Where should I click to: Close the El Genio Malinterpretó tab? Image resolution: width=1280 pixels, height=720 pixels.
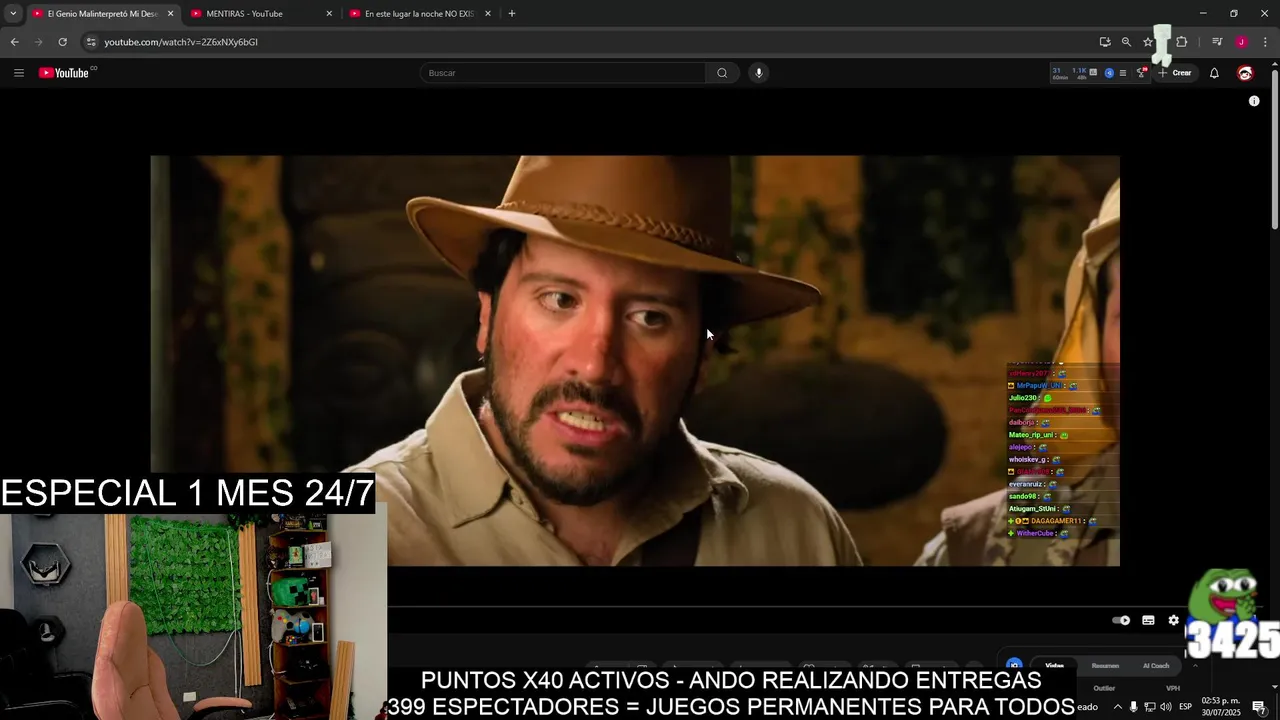[x=170, y=14]
